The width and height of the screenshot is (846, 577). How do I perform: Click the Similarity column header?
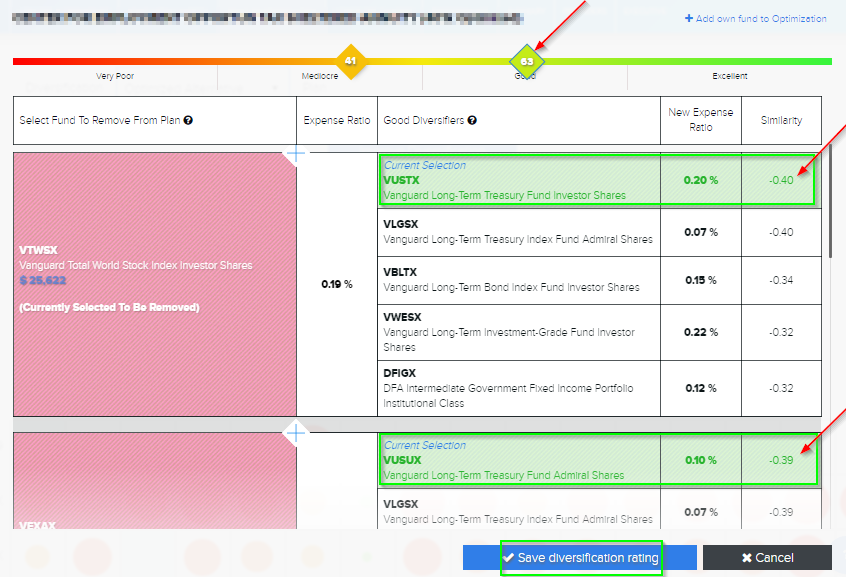tap(780, 121)
